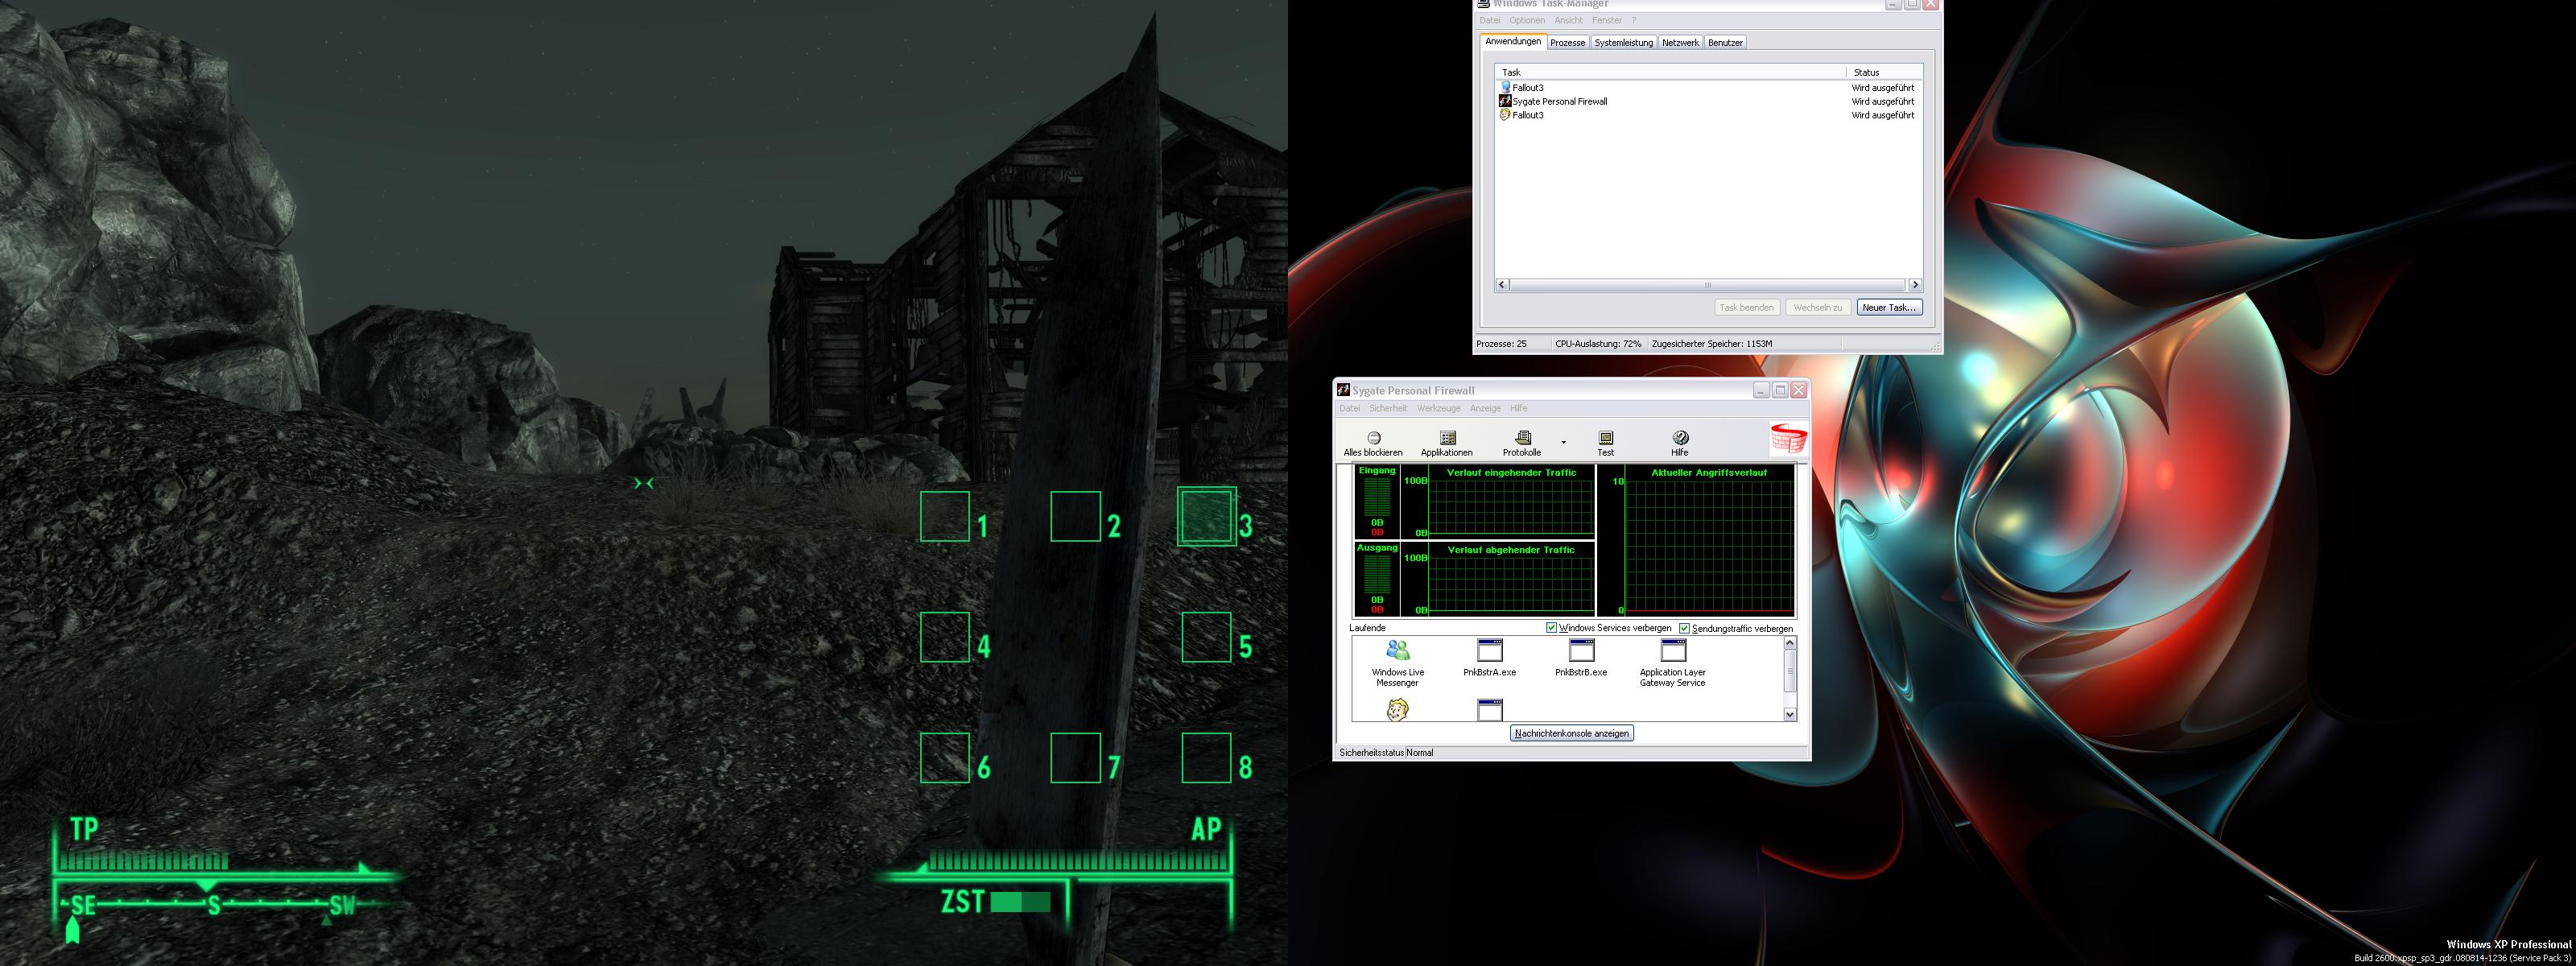Open the ? menu in Task-Manager
Image resolution: width=2576 pixels, height=966 pixels.
(1634, 20)
